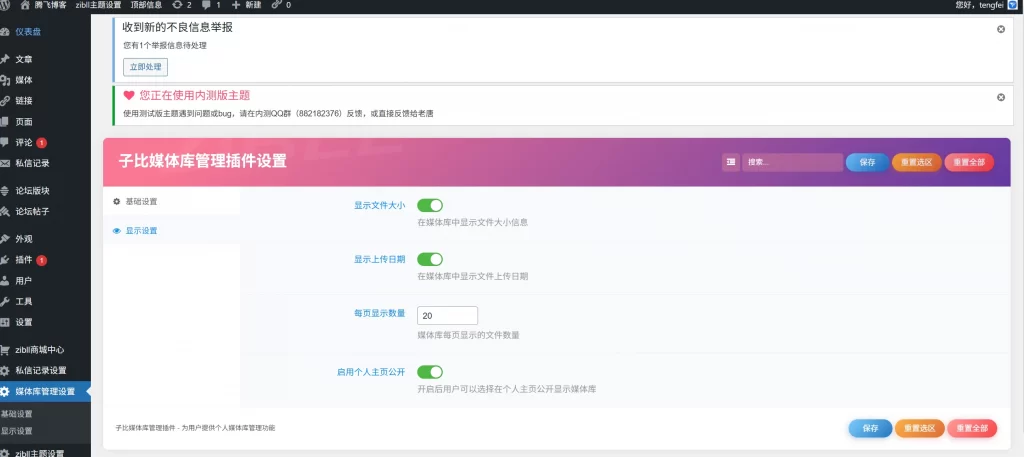Open 基础设置 submenu in the admin sidebar
This screenshot has width=1024, height=457.
point(17,414)
